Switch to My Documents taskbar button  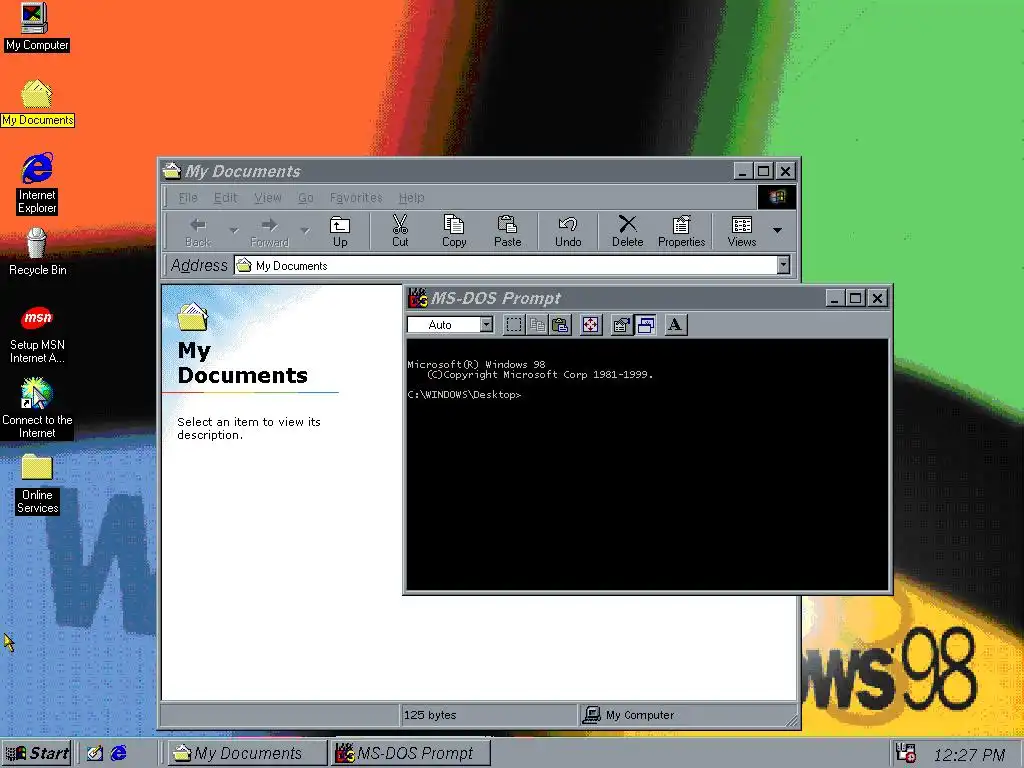point(246,753)
